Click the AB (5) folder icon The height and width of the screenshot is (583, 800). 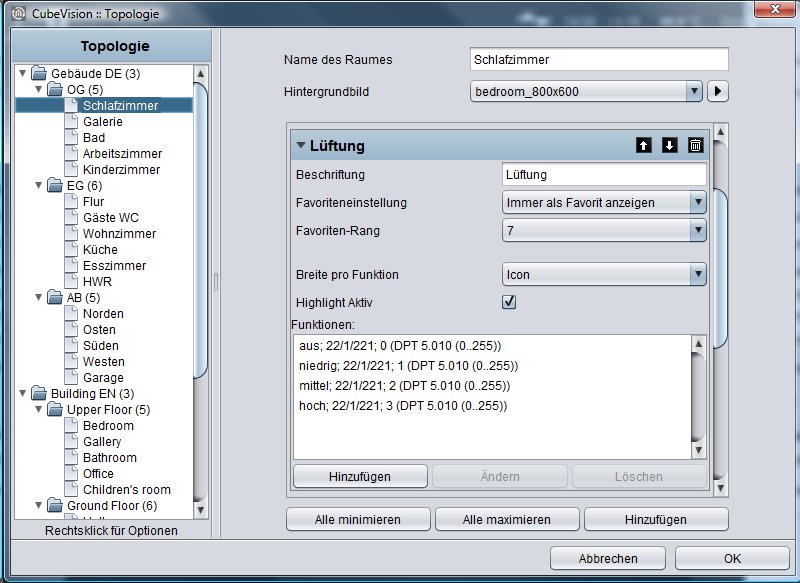(55, 297)
